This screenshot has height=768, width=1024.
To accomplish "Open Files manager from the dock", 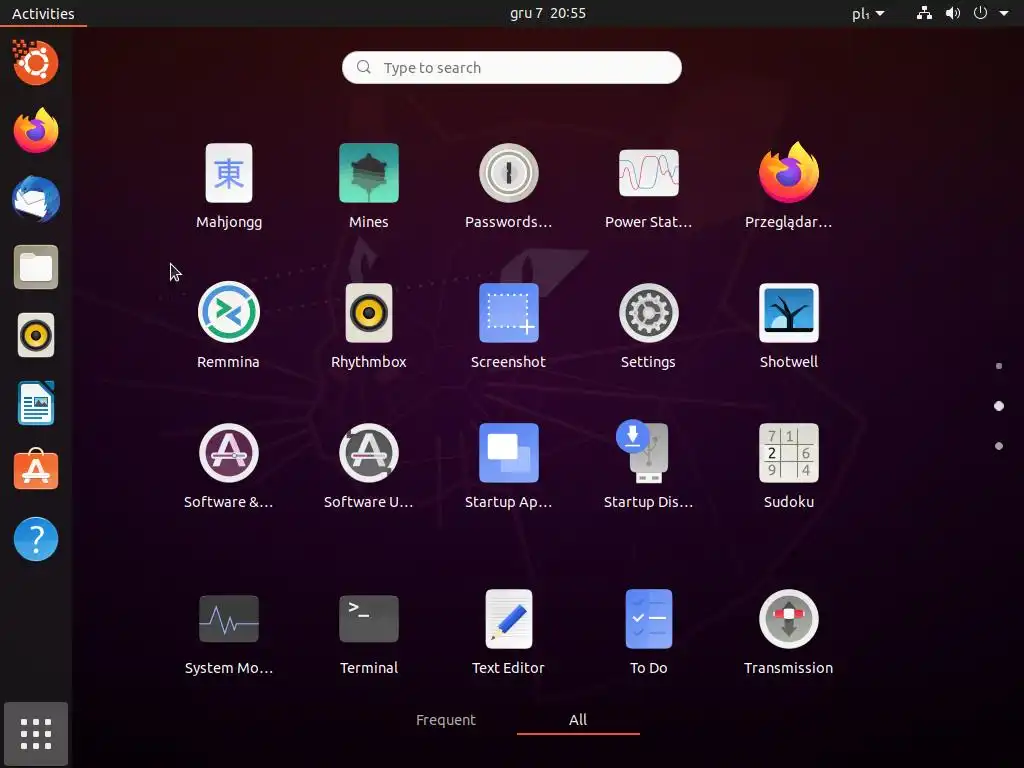I will coord(35,267).
